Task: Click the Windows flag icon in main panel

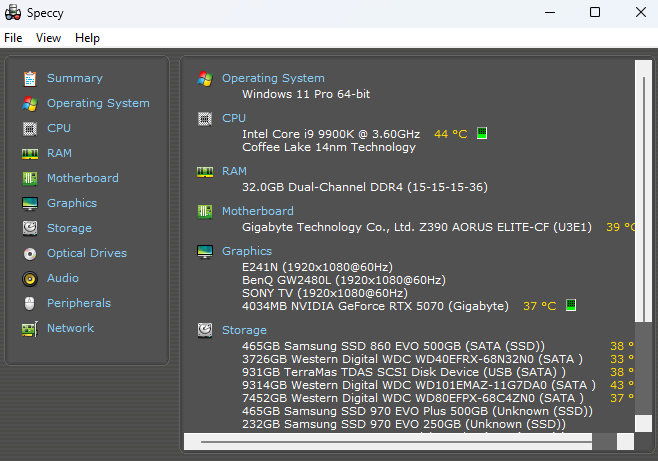Action: [x=205, y=78]
